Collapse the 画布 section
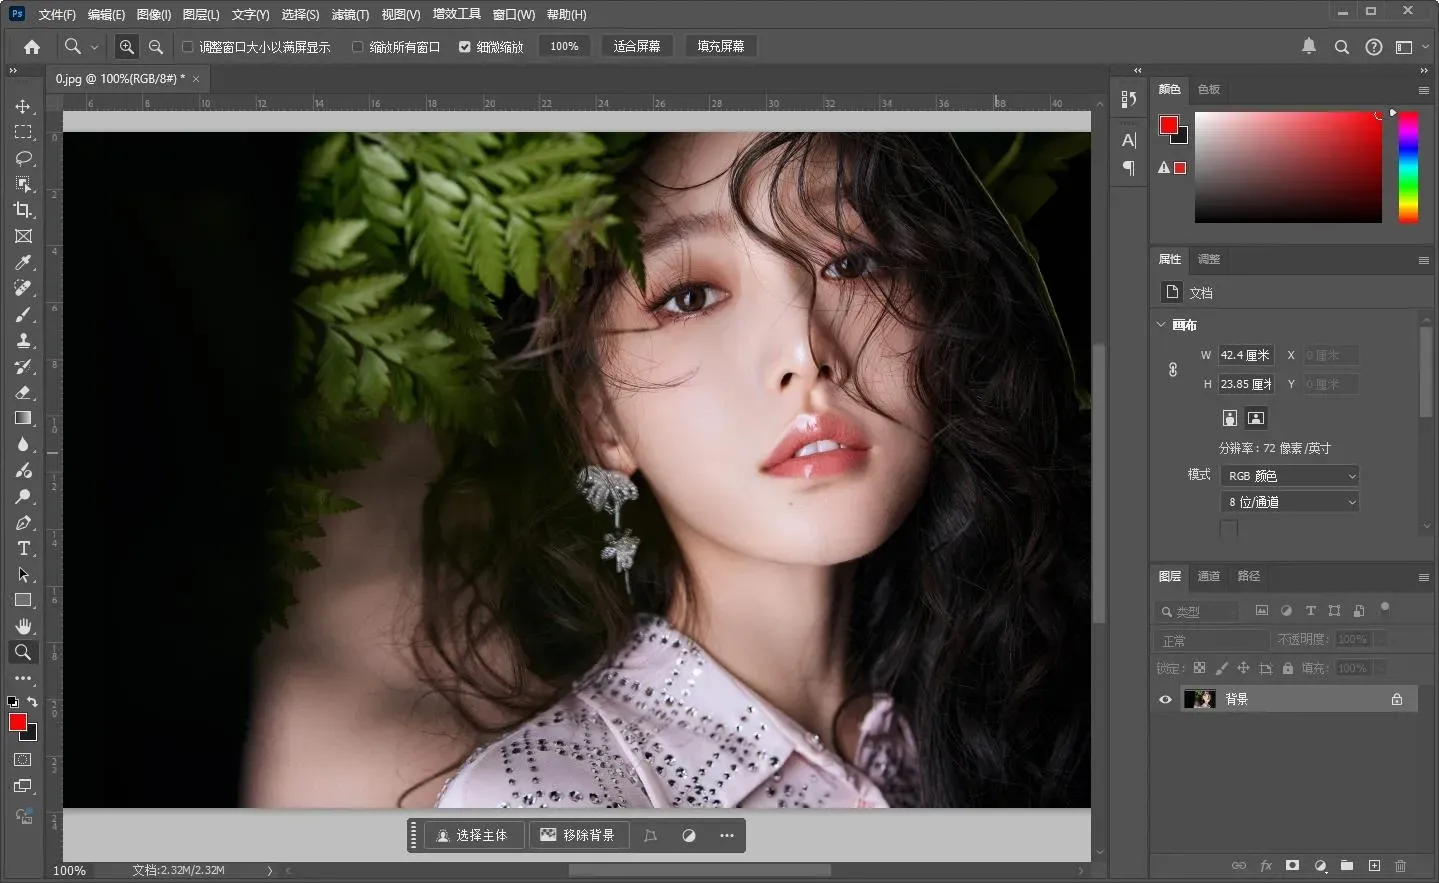The width and height of the screenshot is (1439, 883). [1161, 325]
